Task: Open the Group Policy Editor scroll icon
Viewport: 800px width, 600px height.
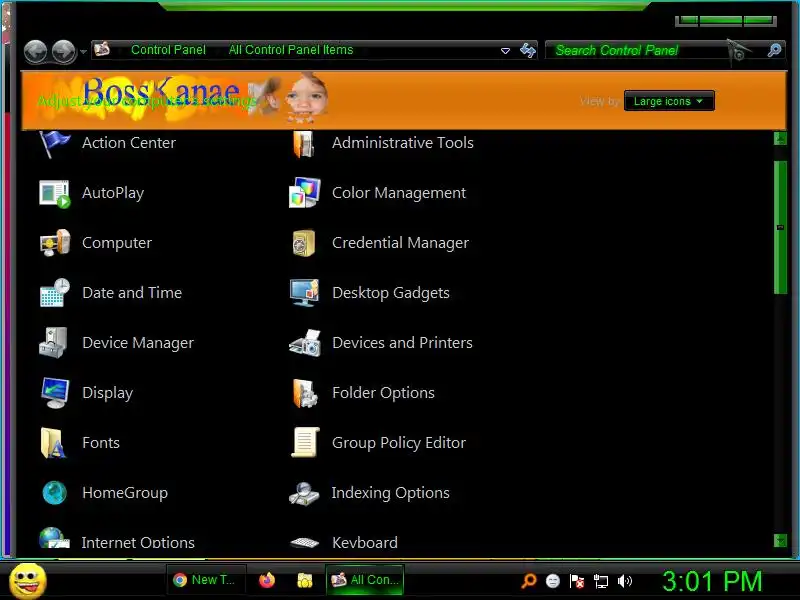Action: [305, 442]
